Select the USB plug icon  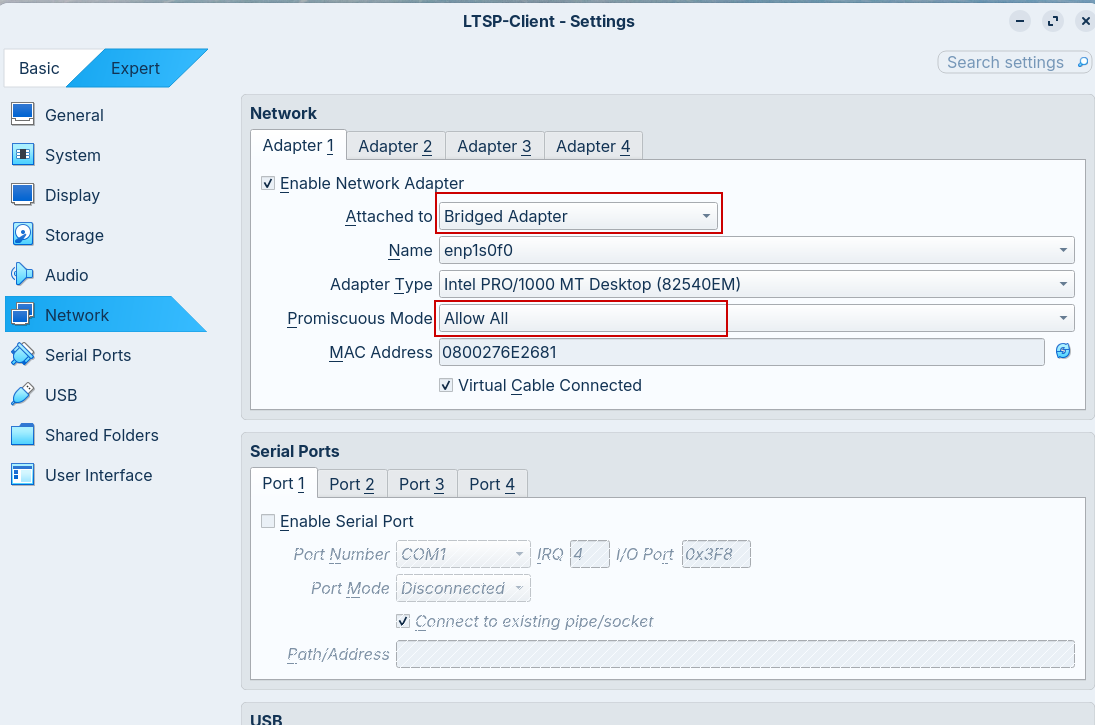[x=22, y=395]
